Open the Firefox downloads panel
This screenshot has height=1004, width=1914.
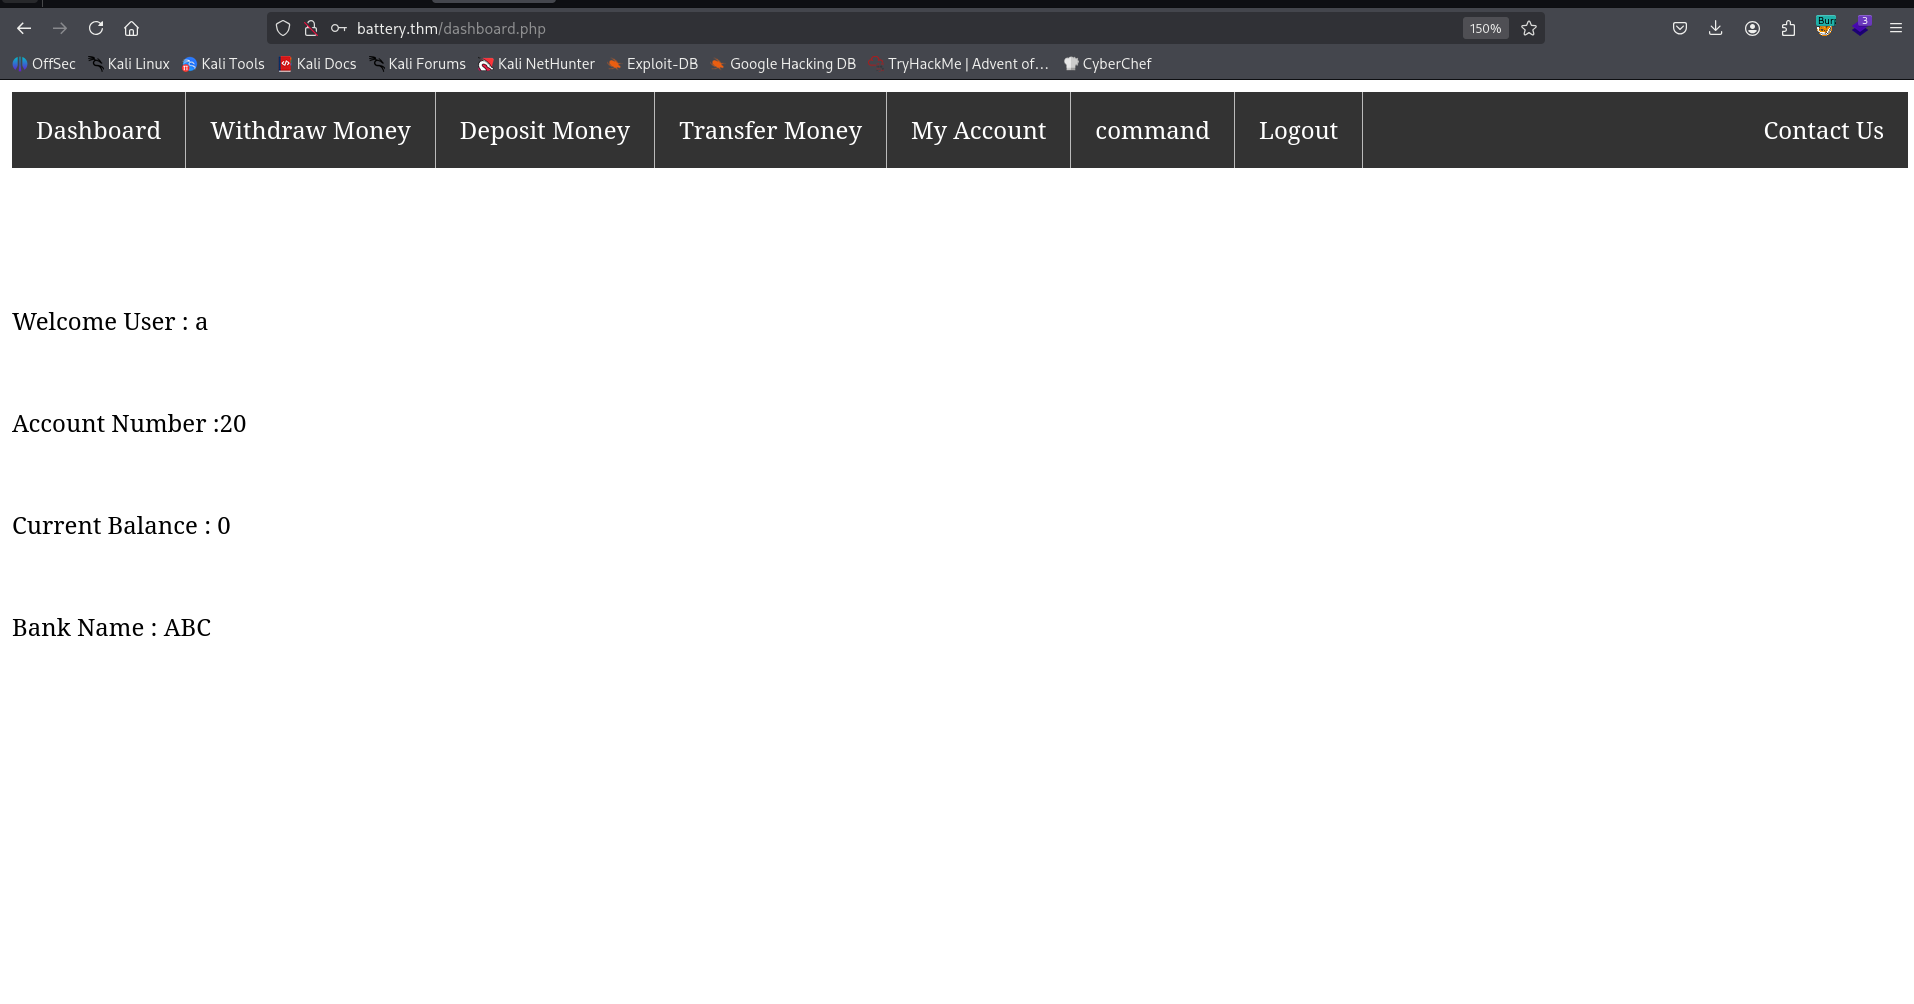1716,28
